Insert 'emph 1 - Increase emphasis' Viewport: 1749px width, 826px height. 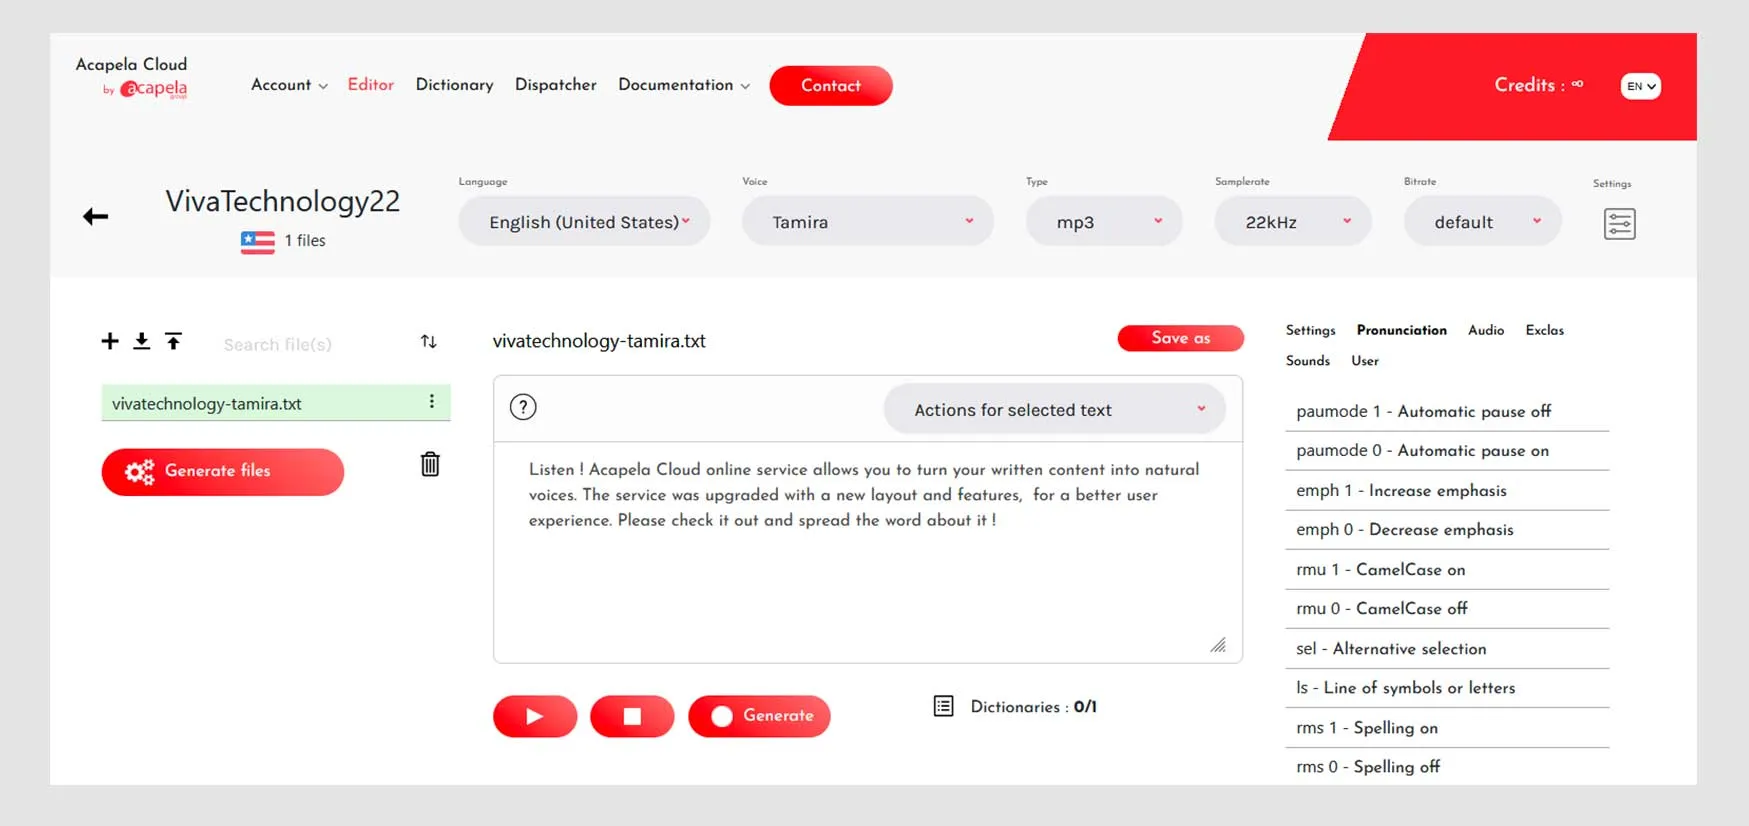(1447, 490)
